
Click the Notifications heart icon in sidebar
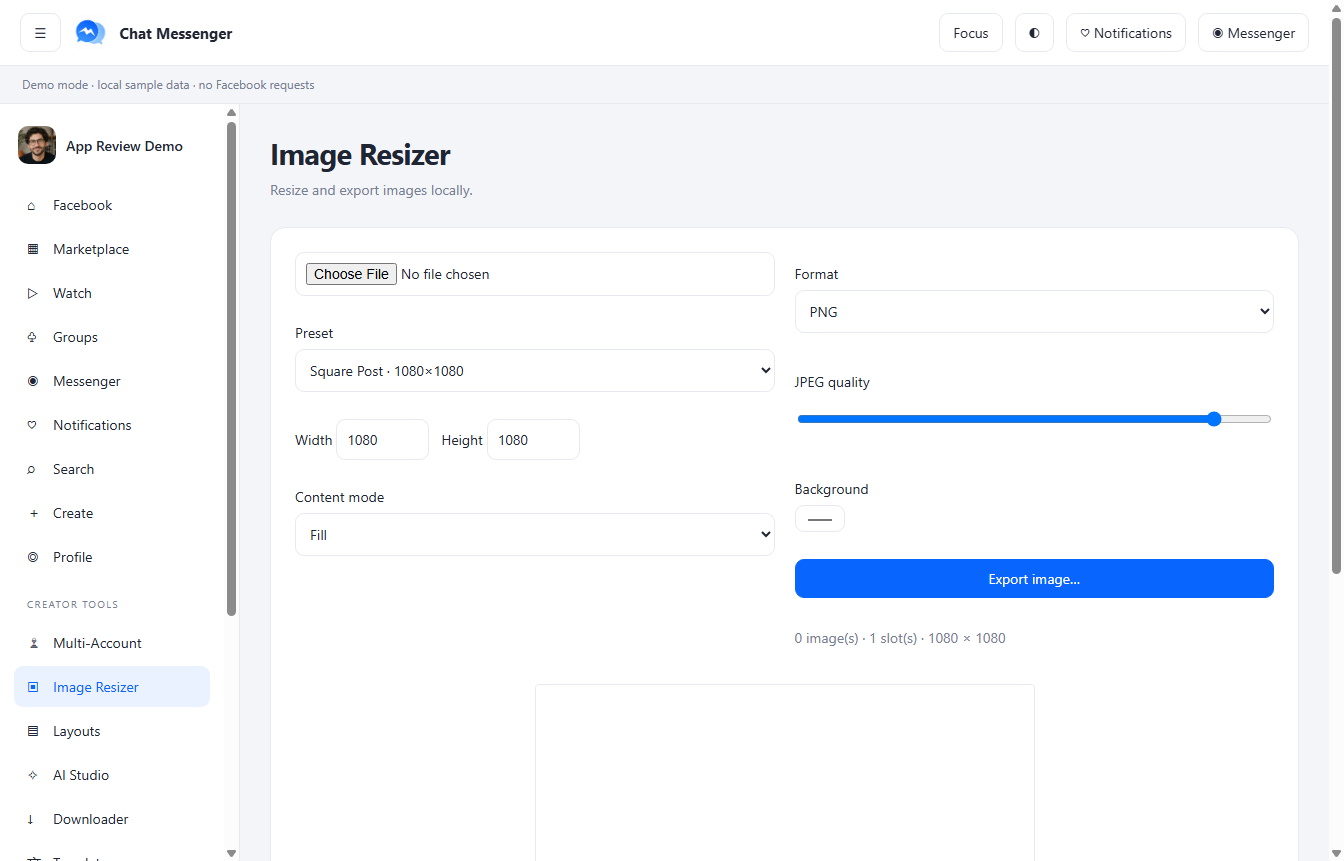(32, 426)
